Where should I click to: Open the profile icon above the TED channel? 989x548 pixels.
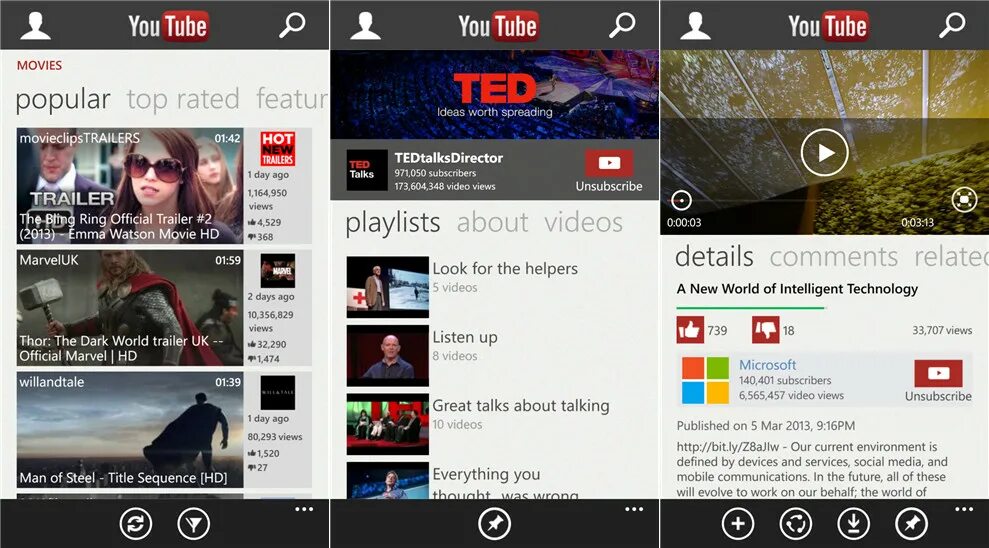coord(365,26)
